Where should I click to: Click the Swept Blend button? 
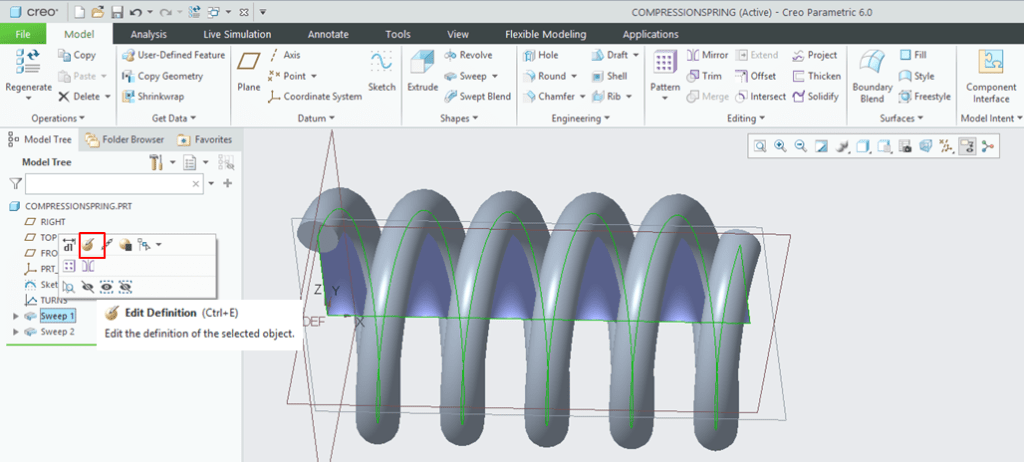tap(477, 97)
